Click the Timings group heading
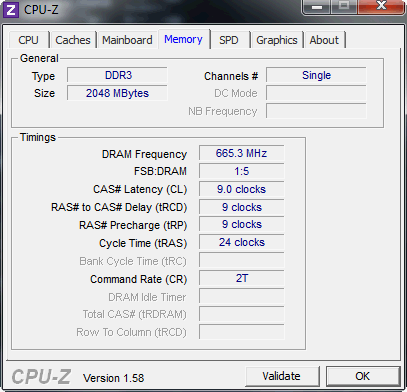Viewport: 407px width, 392px height. point(38,137)
